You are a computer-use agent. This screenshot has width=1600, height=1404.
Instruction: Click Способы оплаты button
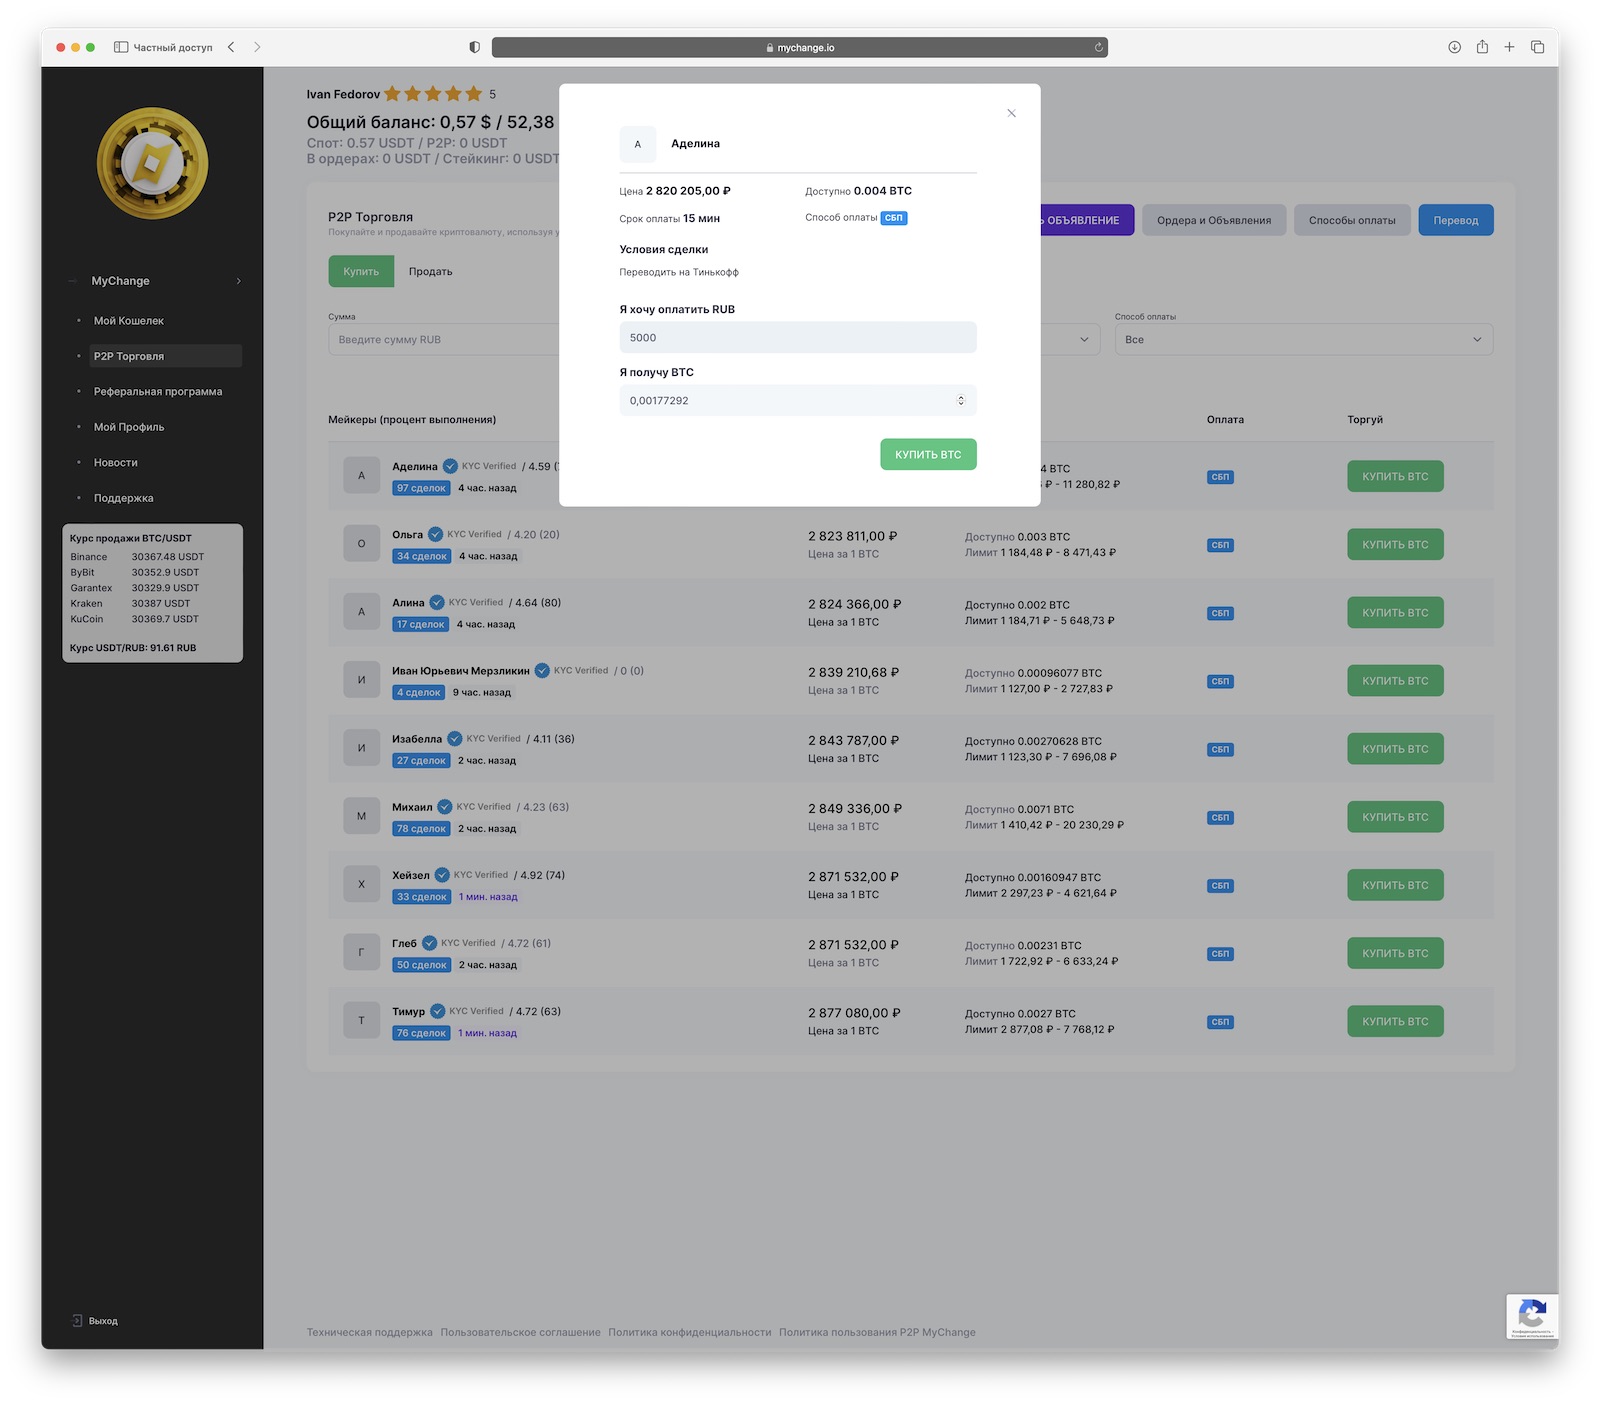point(1352,221)
